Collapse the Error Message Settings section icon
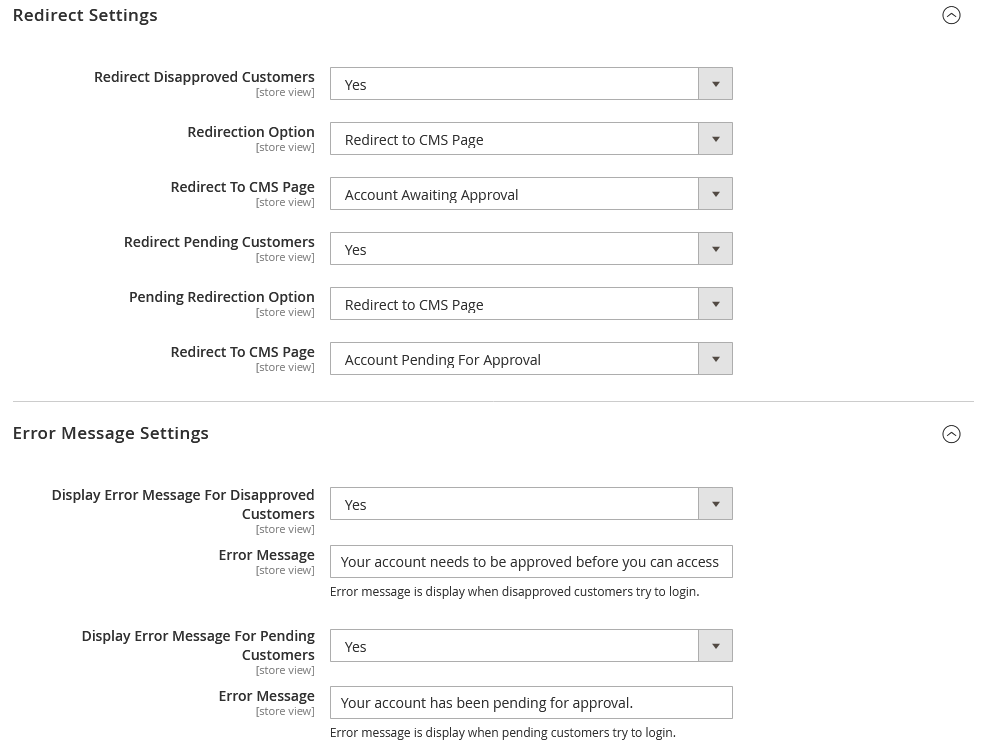Screen dimensions: 988x751 click(x=951, y=434)
